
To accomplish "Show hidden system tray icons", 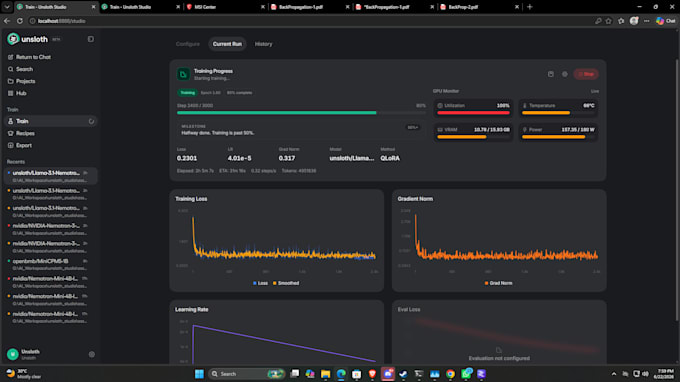I will click(613, 374).
